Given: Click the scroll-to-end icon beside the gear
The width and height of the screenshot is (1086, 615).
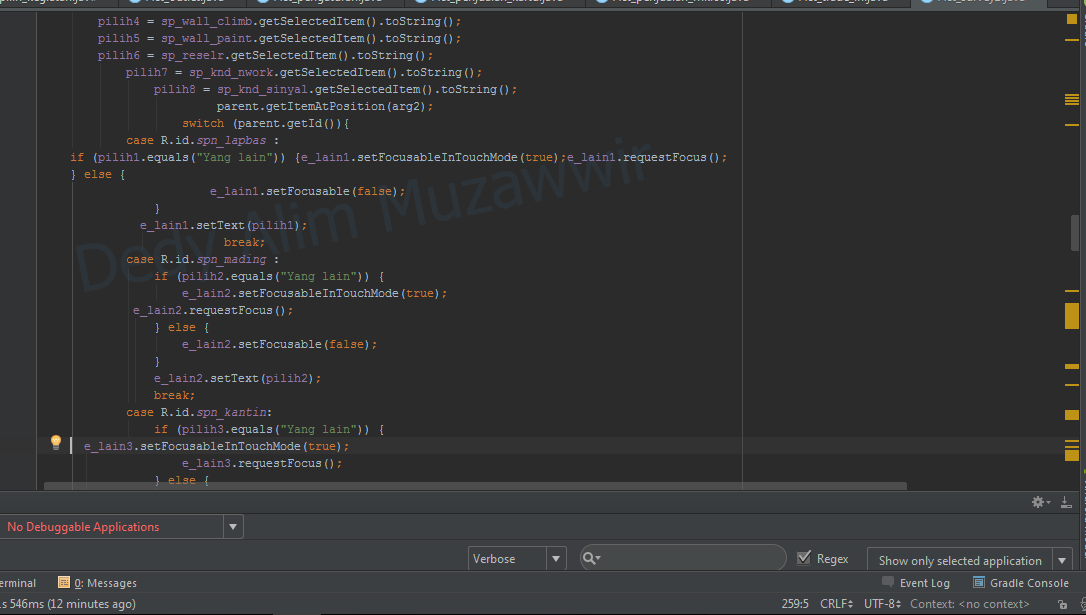Looking at the screenshot, I should point(1066,501).
